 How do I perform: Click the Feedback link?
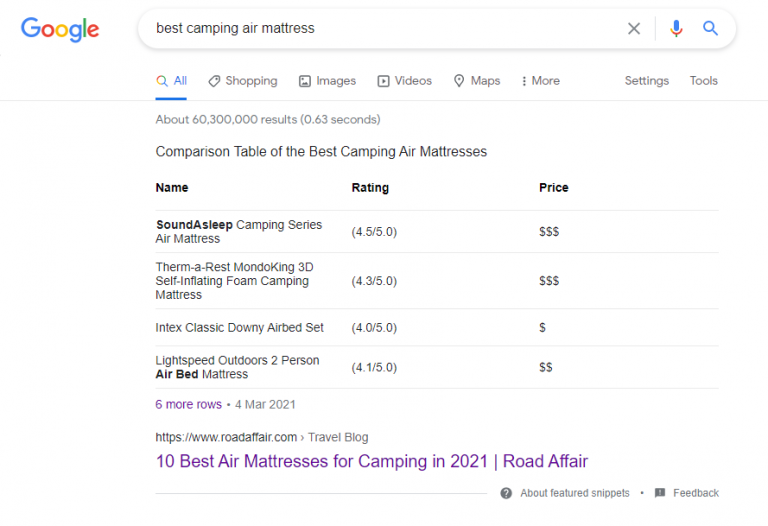(x=696, y=493)
